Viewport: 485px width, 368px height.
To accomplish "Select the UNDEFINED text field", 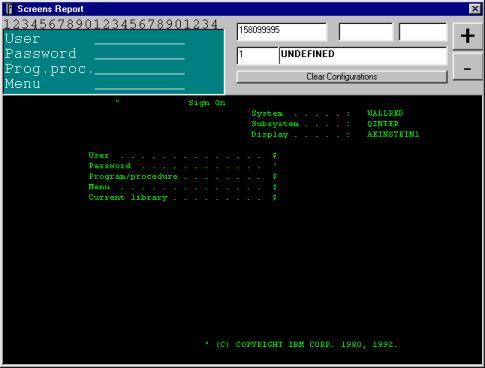I will click(363, 56).
